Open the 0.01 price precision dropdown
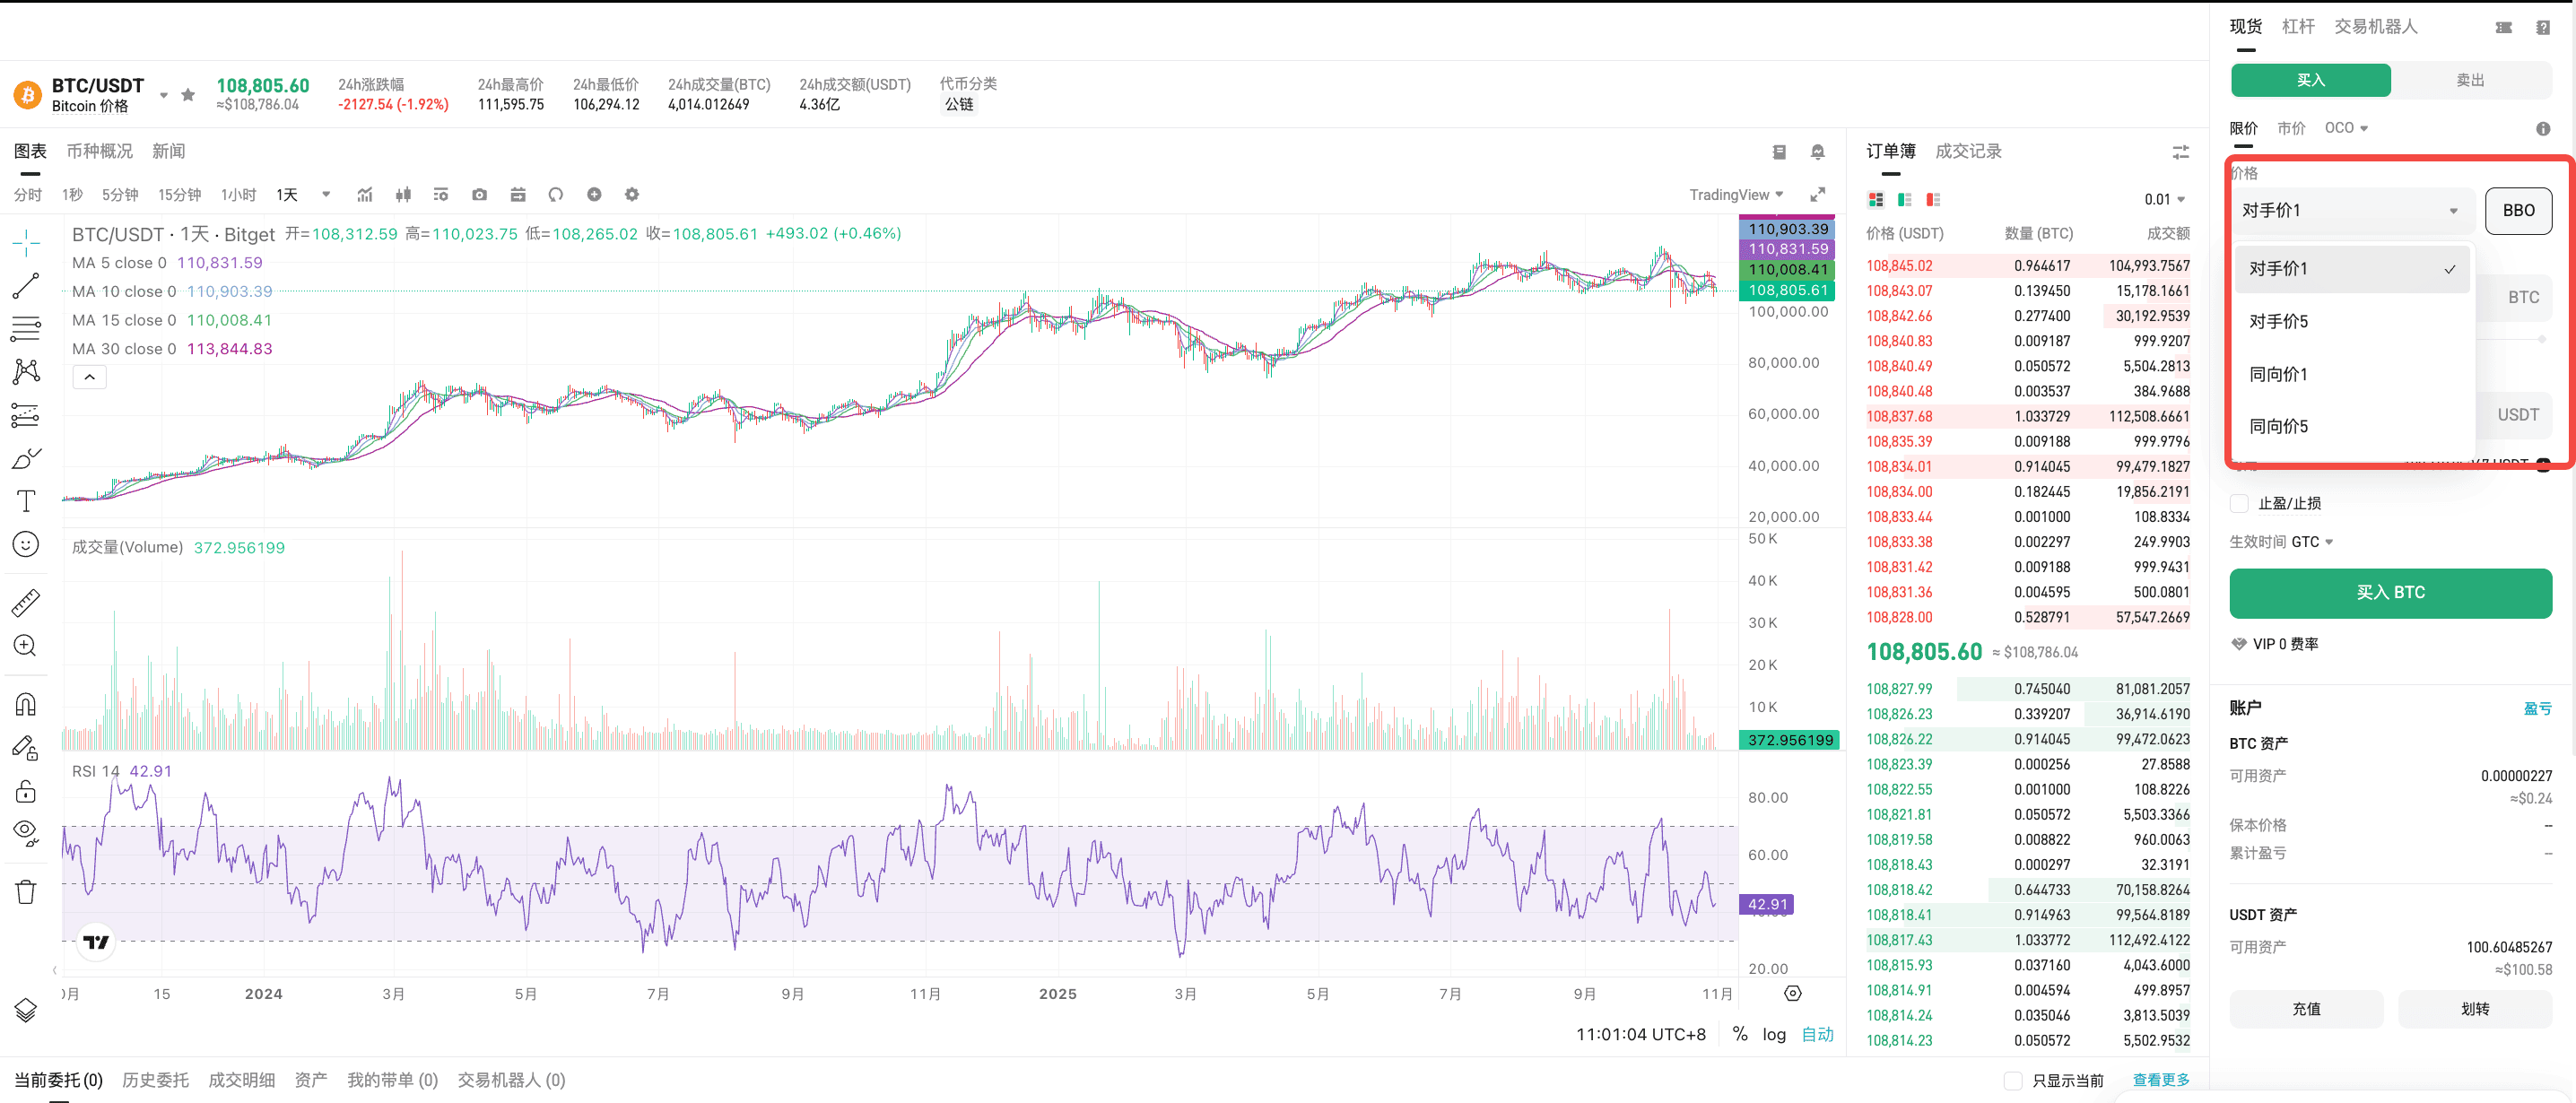Image resolution: width=2576 pixels, height=1103 pixels. [2164, 200]
